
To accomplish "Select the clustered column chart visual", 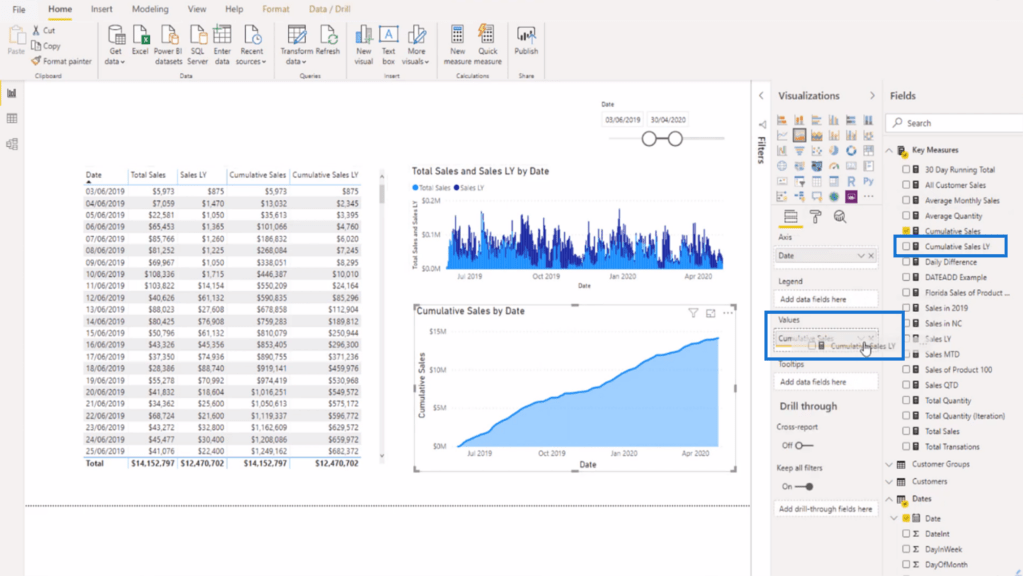I will tap(834, 120).
